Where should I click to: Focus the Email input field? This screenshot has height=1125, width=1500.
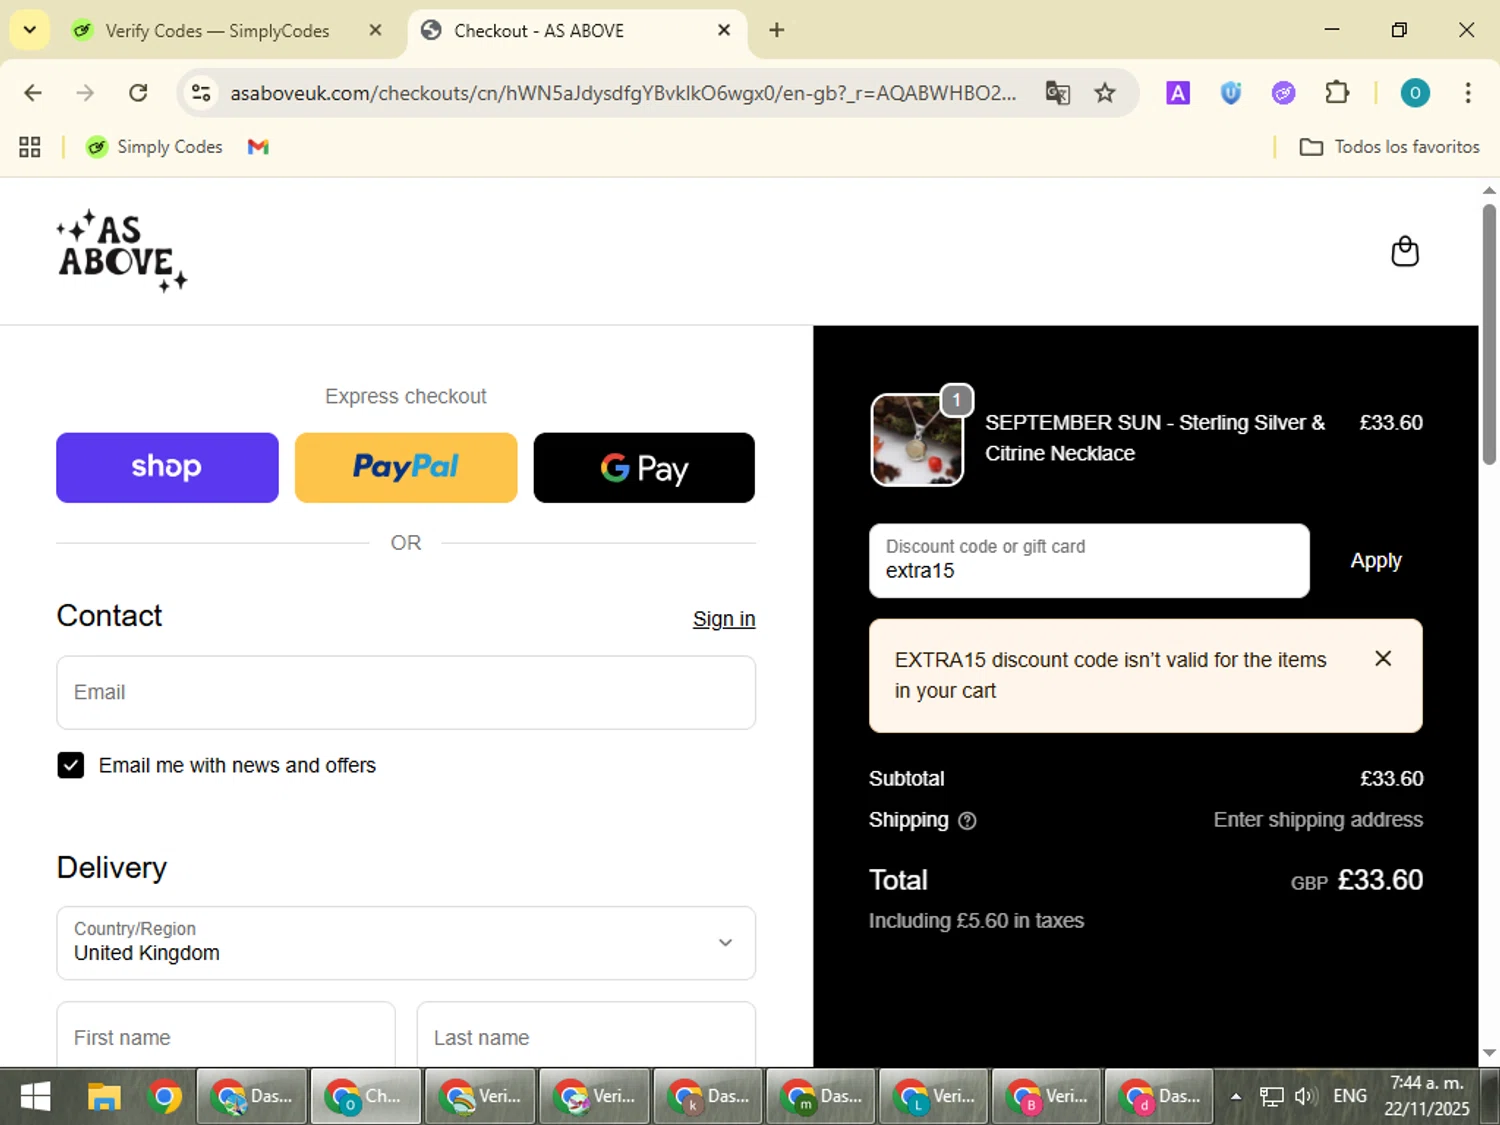tap(406, 692)
